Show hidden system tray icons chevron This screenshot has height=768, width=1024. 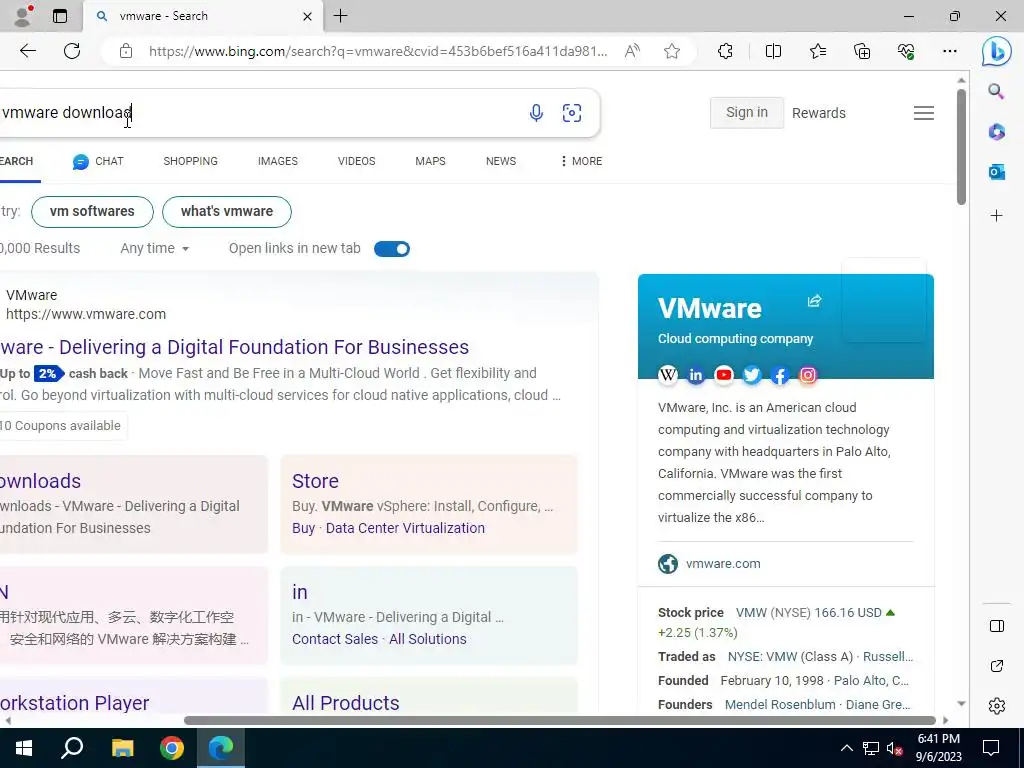coord(846,748)
